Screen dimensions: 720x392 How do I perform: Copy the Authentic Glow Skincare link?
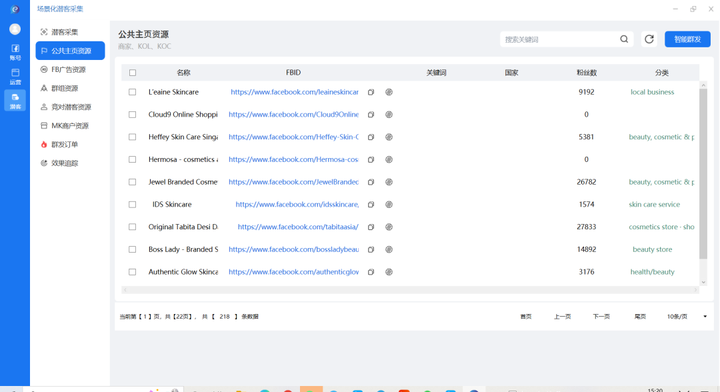371,272
